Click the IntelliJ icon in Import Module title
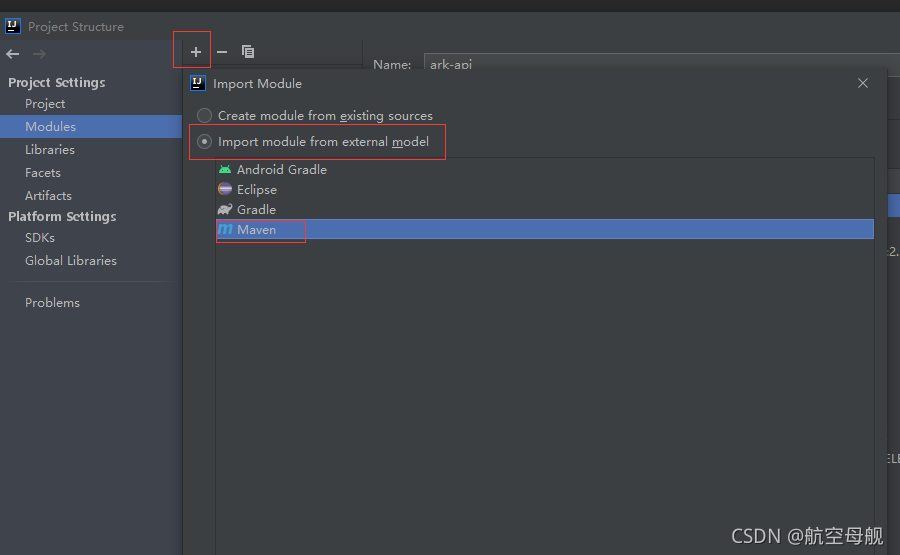Screen dimensions: 900x555 [x=198, y=83]
